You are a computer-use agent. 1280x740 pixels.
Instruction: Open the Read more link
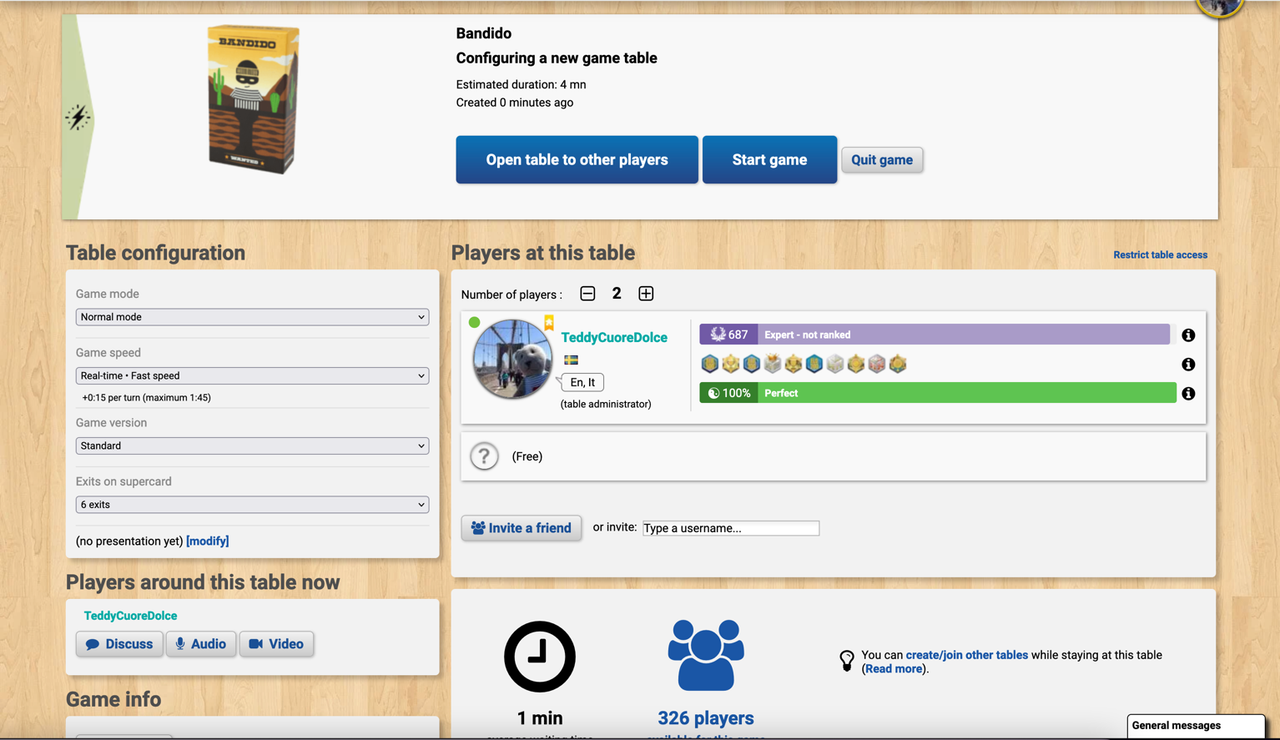894,669
